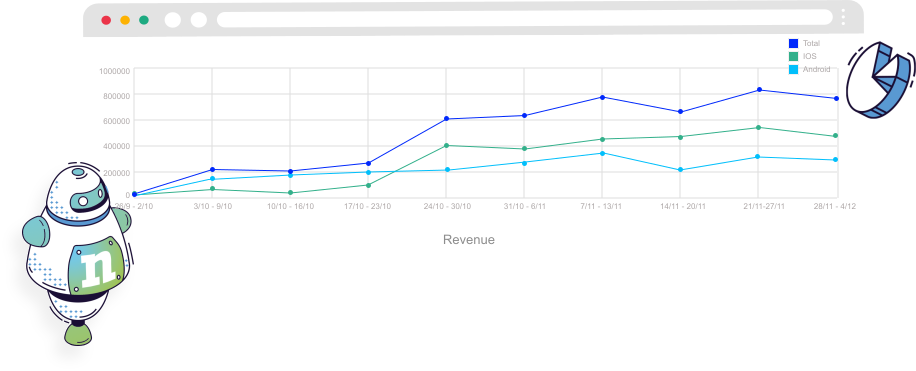
Task: Toggle the IOS series legend label
Action: coord(810,57)
